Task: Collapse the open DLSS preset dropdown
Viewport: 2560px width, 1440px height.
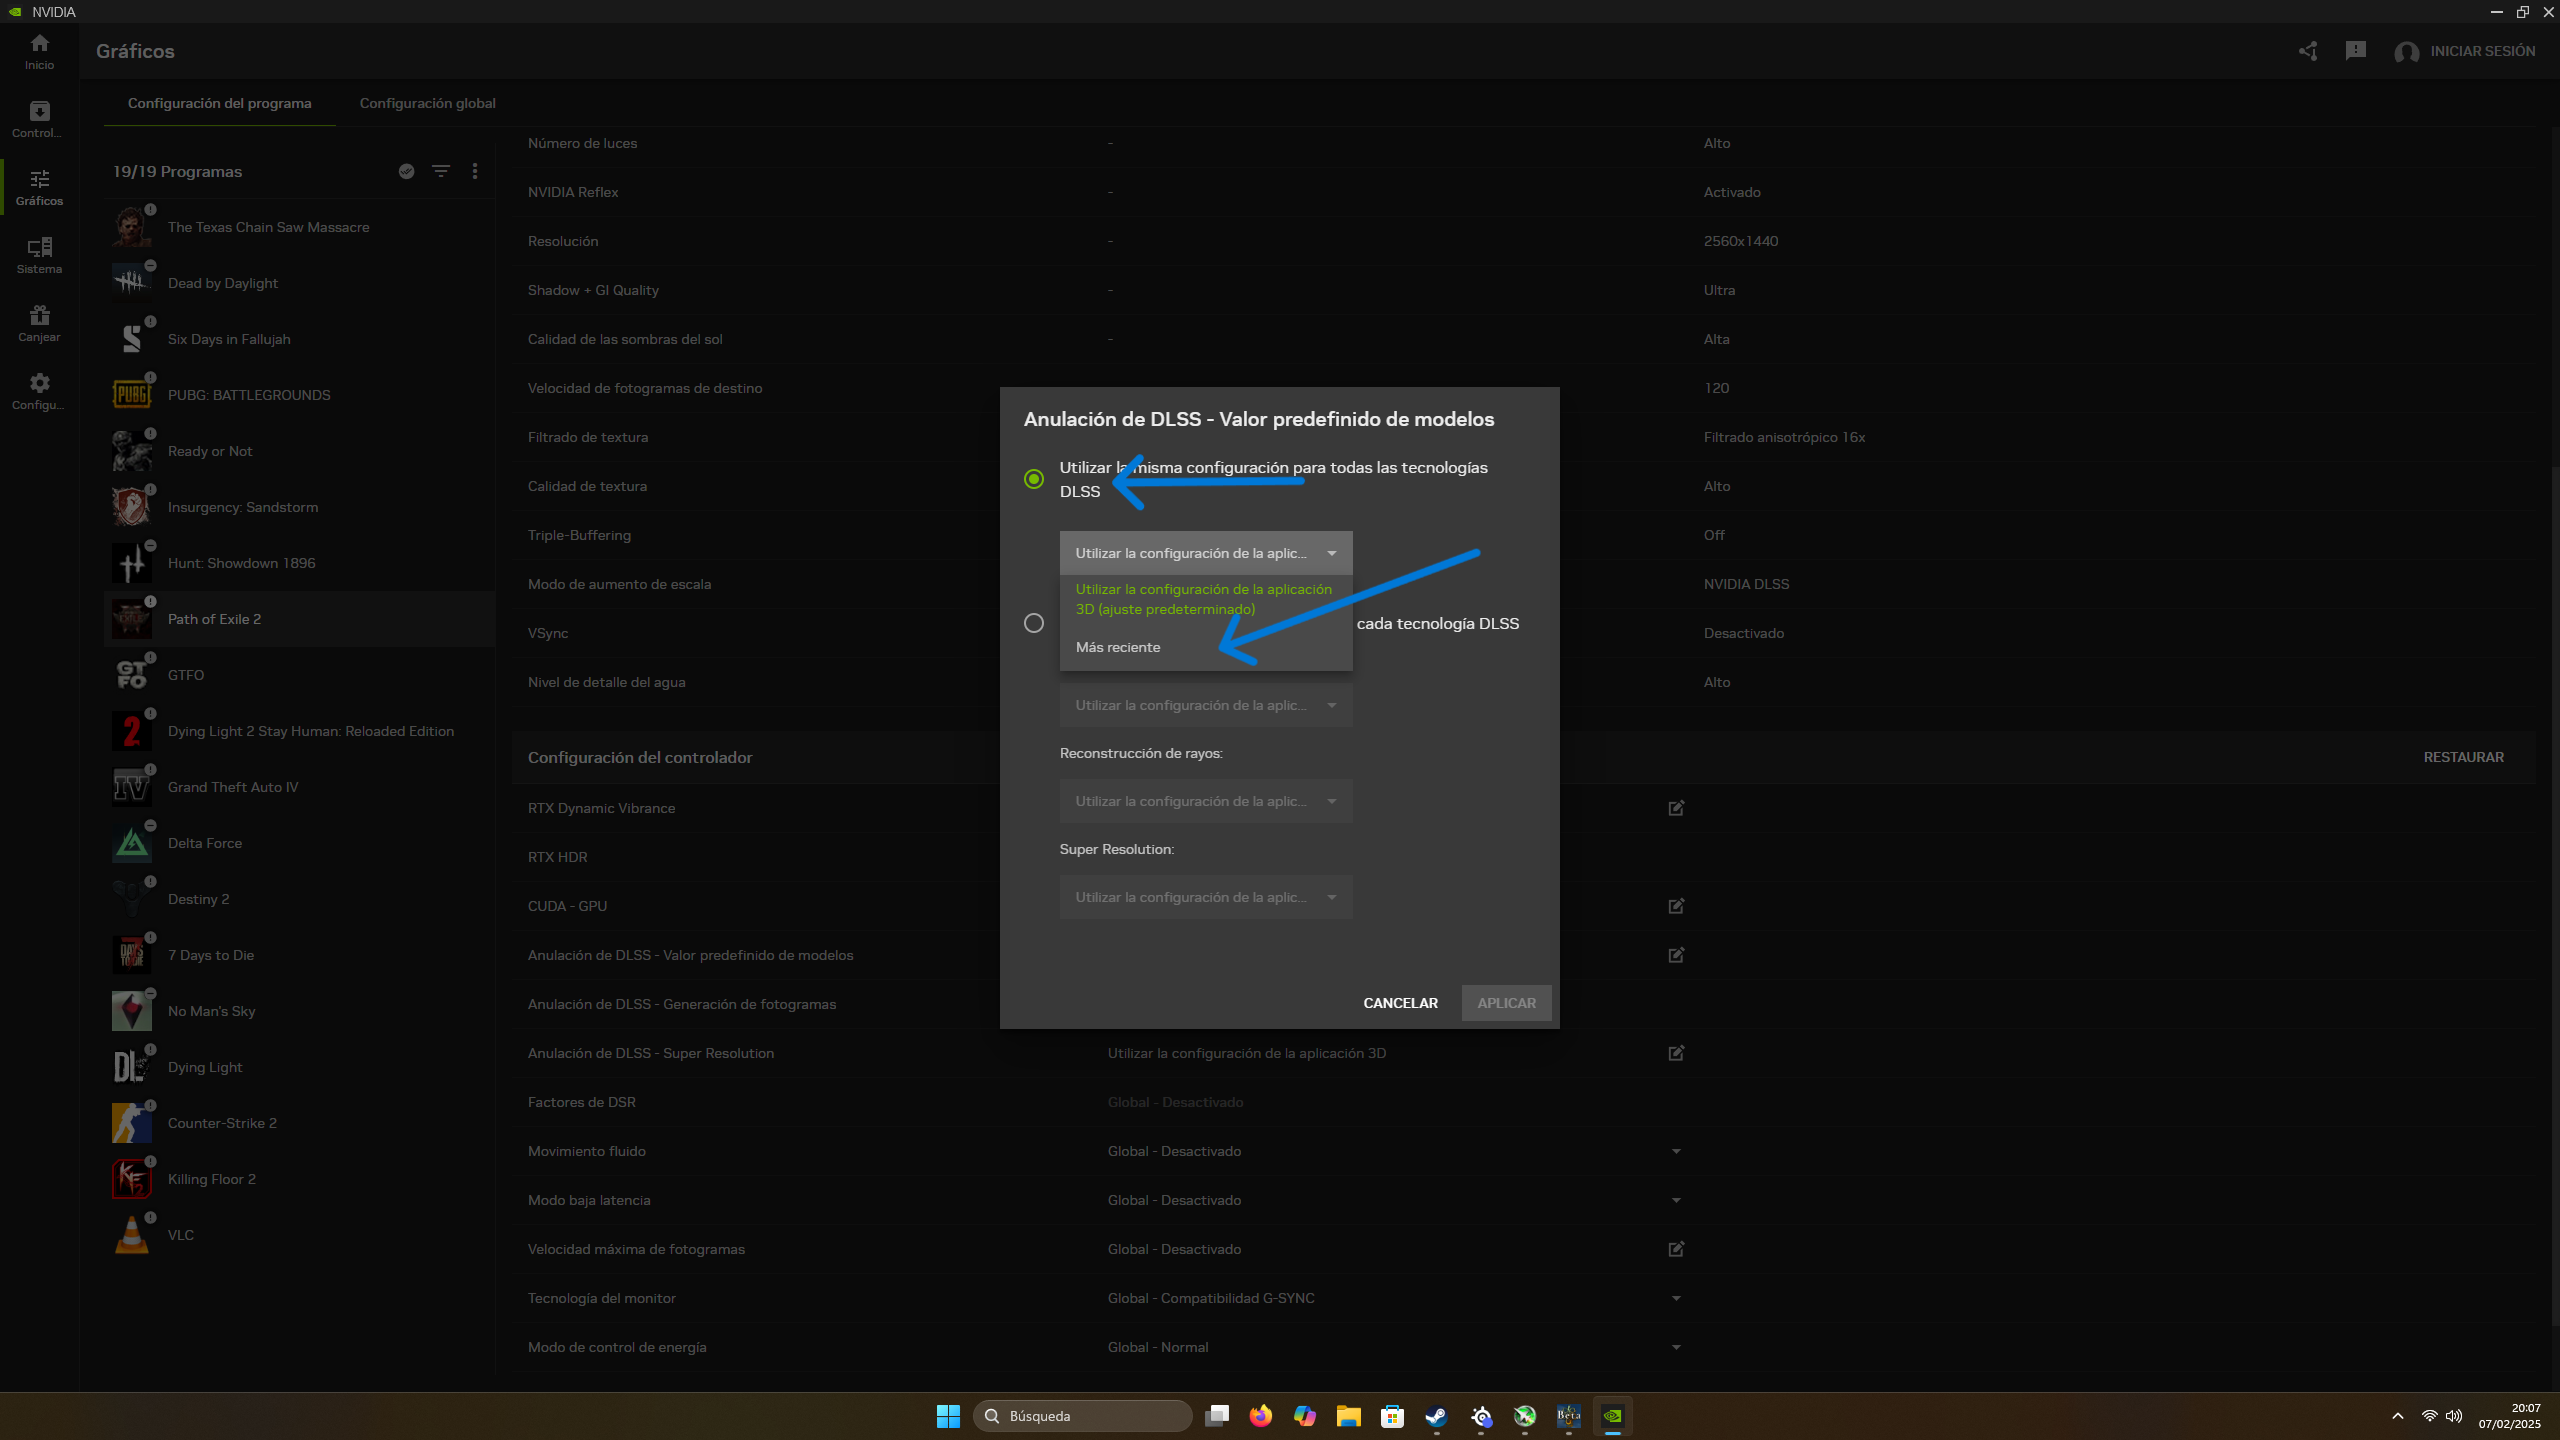Action: pyautogui.click(x=1206, y=553)
